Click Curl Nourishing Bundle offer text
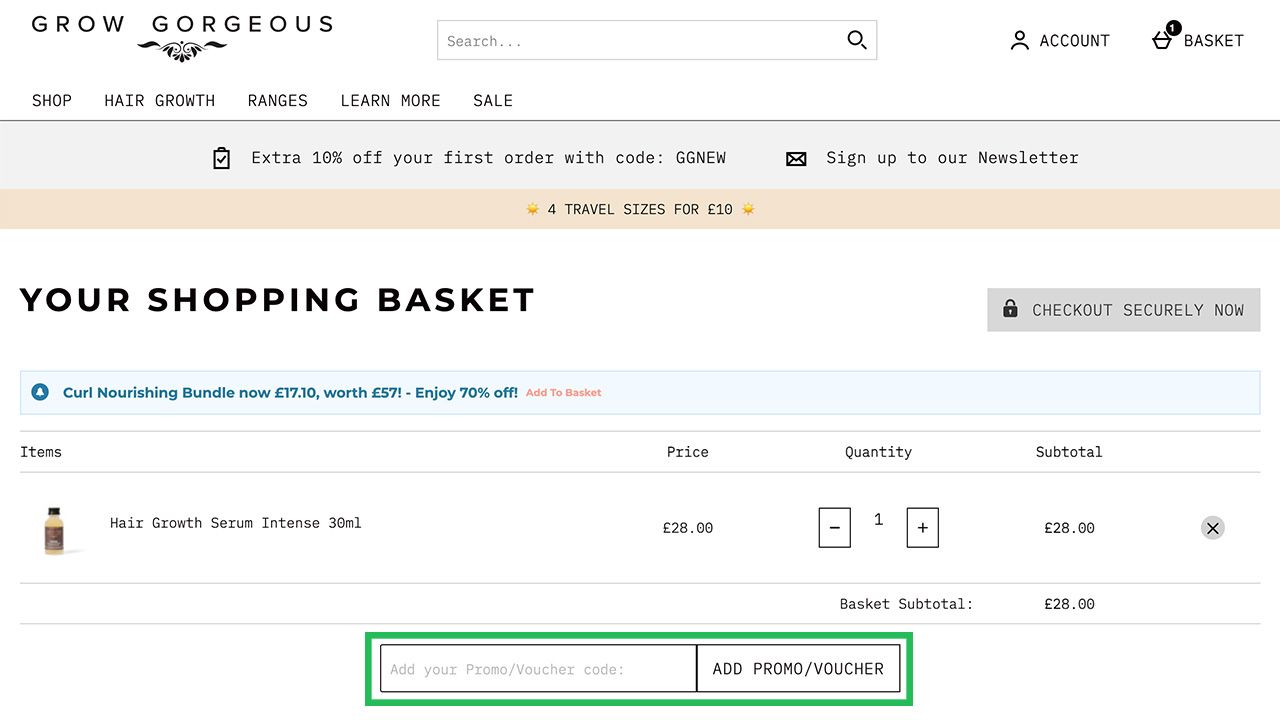The image size is (1280, 720). tap(290, 393)
